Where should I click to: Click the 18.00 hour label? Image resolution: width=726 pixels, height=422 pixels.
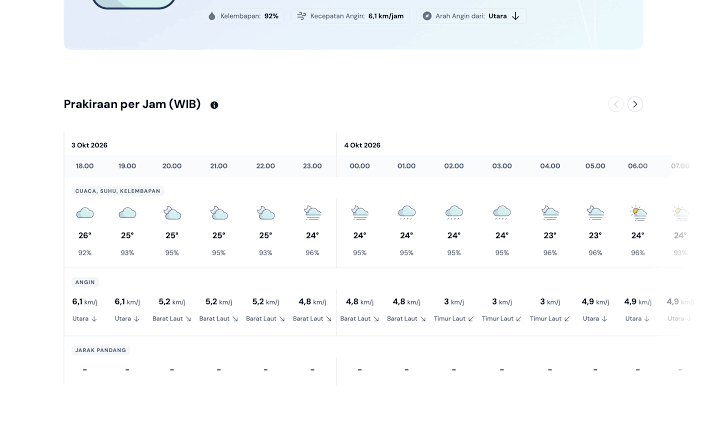tap(85, 166)
